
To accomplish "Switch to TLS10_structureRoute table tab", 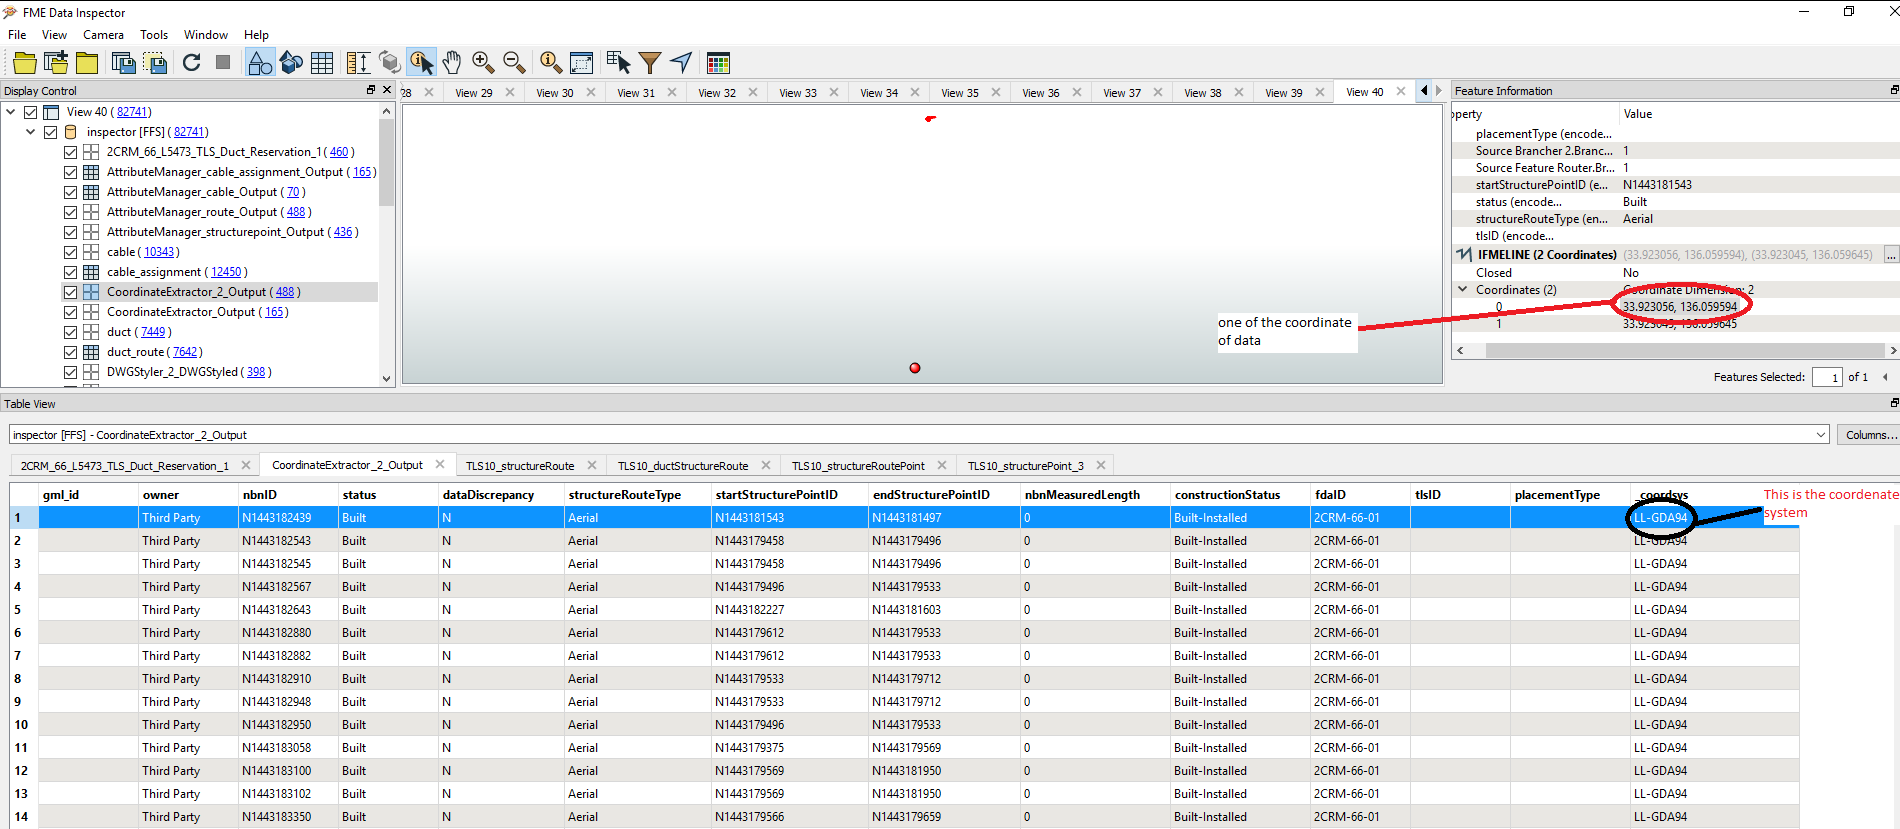I will coord(520,466).
